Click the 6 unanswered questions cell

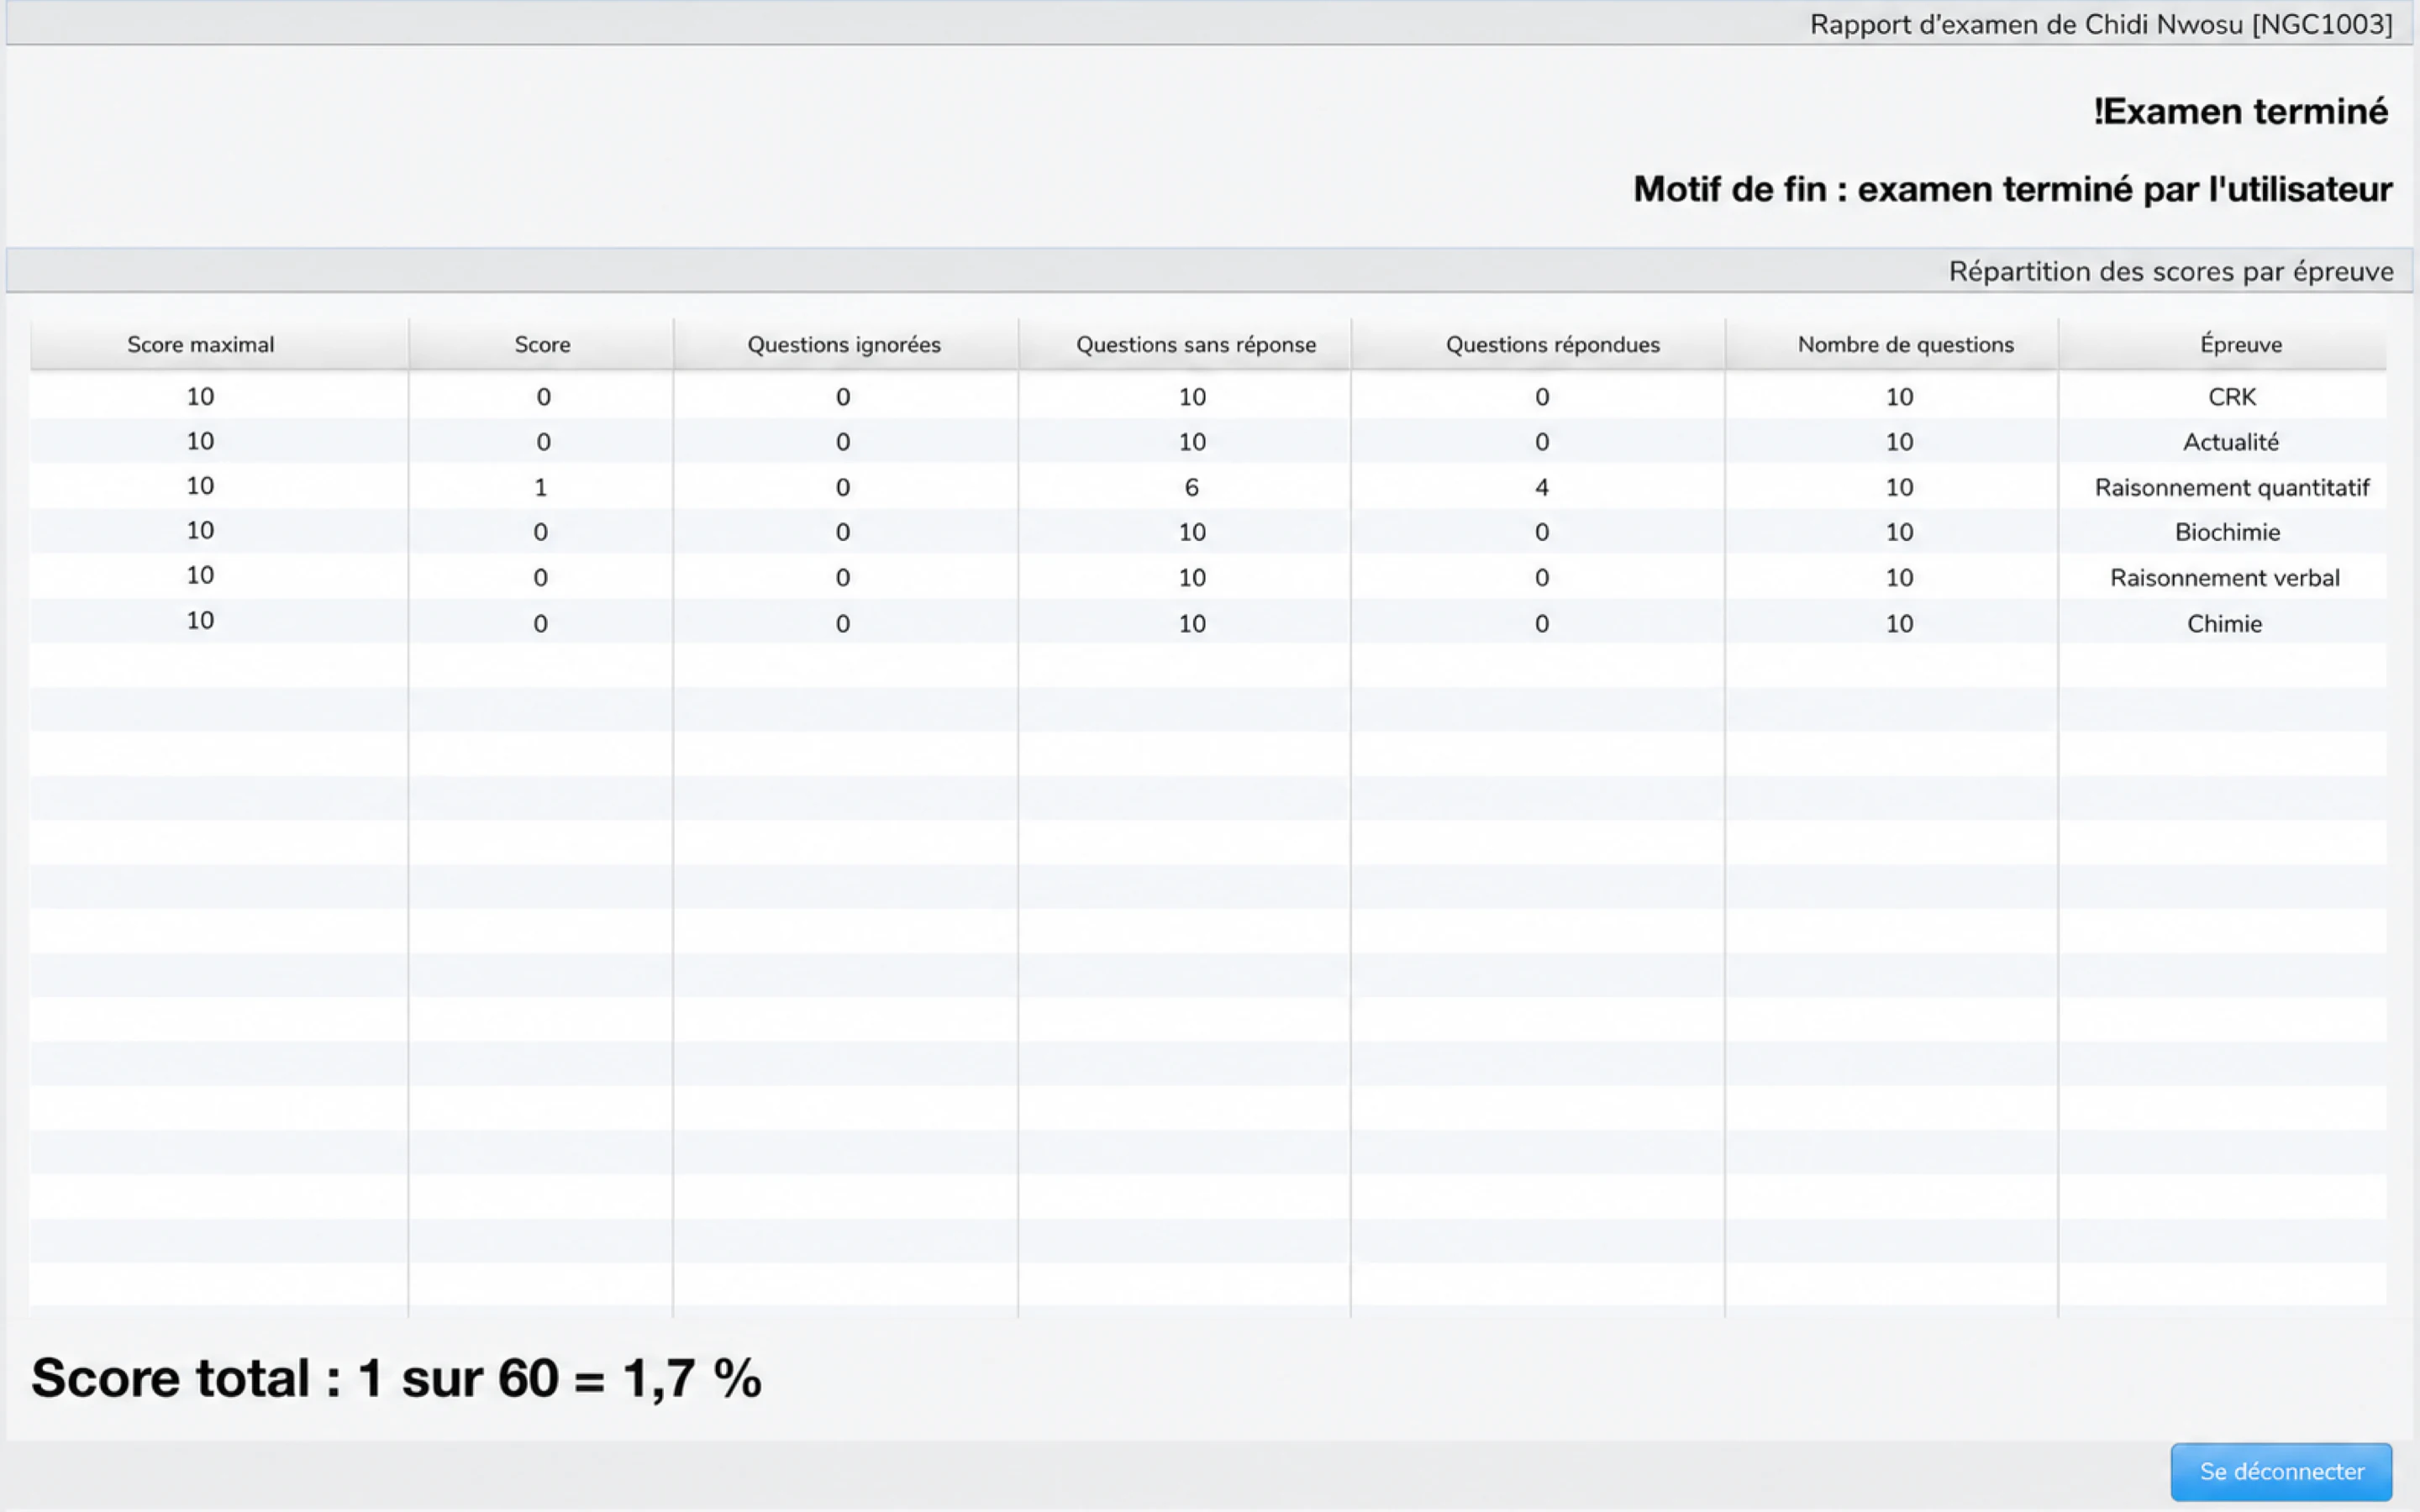point(1191,488)
